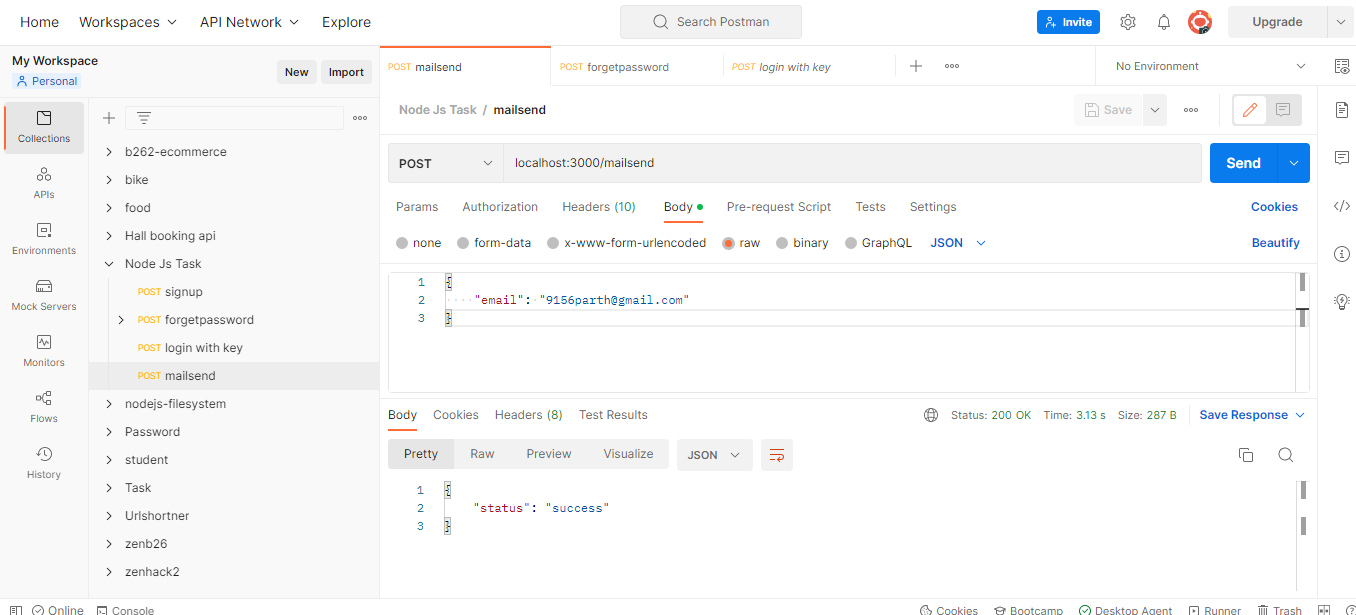Open the code snippet panel
1356x615 pixels.
pos(1342,206)
